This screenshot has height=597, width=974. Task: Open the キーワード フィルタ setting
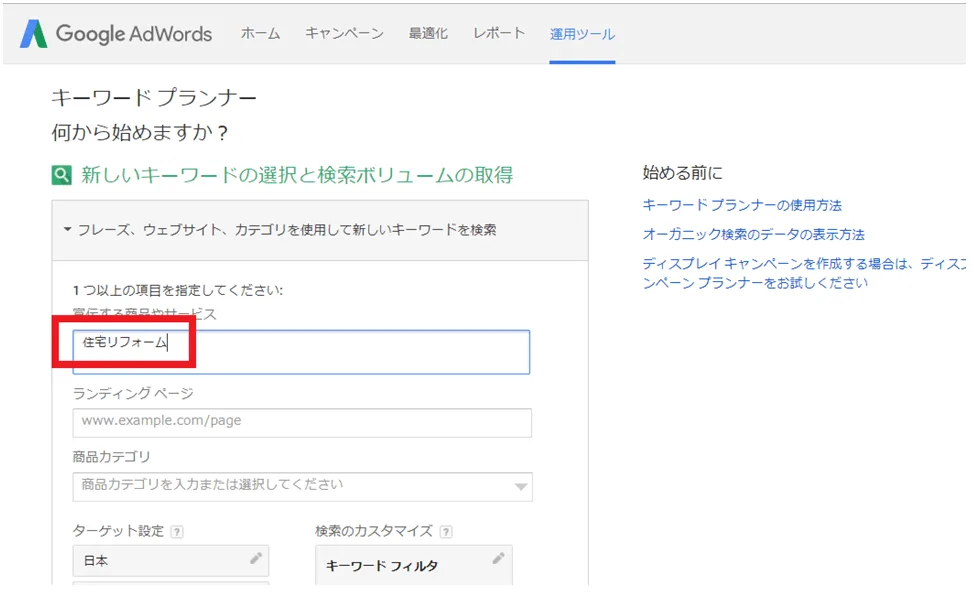[414, 565]
